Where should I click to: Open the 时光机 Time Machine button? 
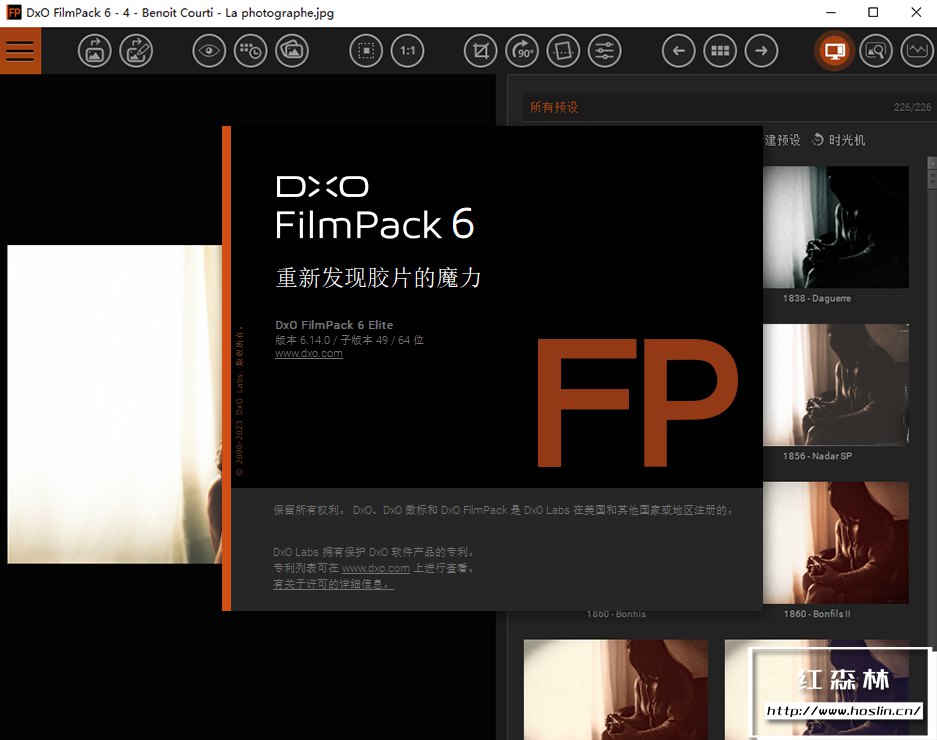click(838, 140)
